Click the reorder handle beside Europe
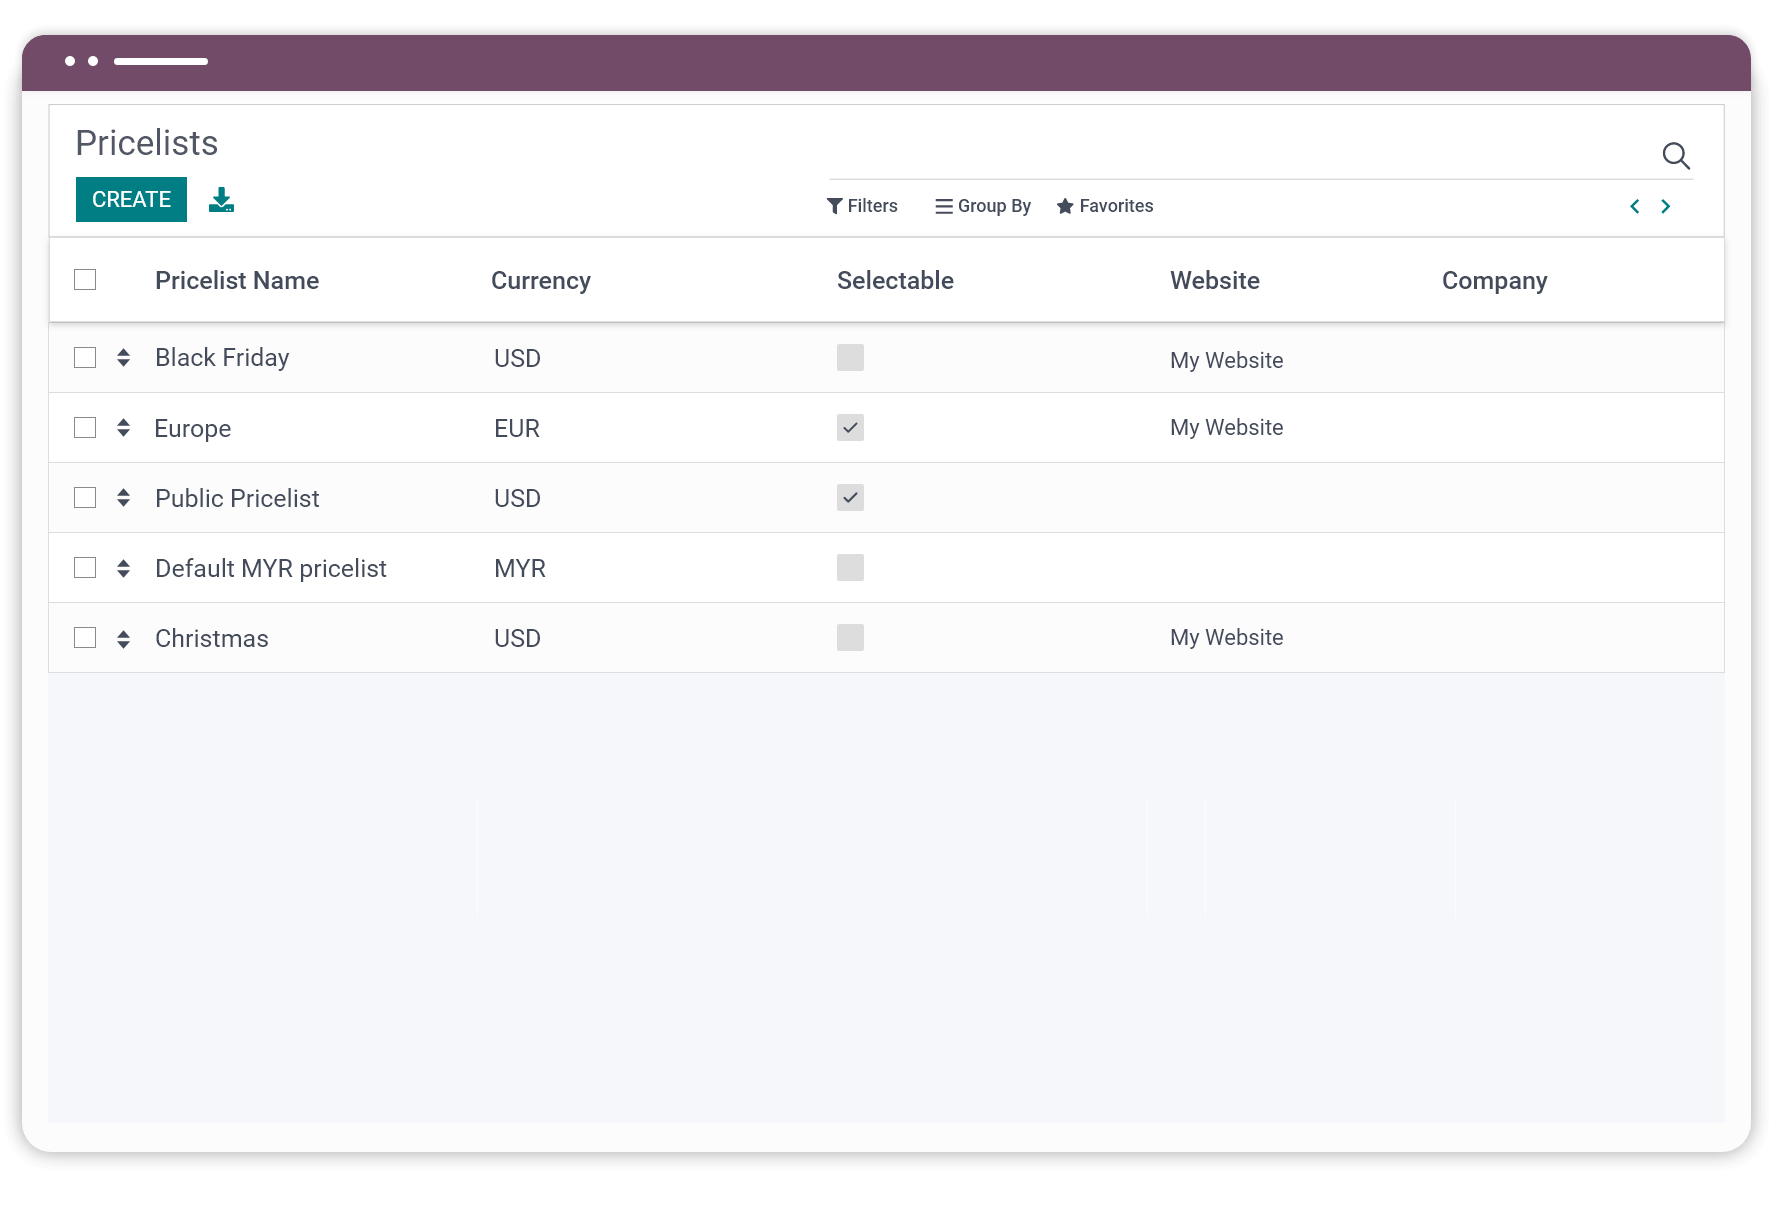 122,427
